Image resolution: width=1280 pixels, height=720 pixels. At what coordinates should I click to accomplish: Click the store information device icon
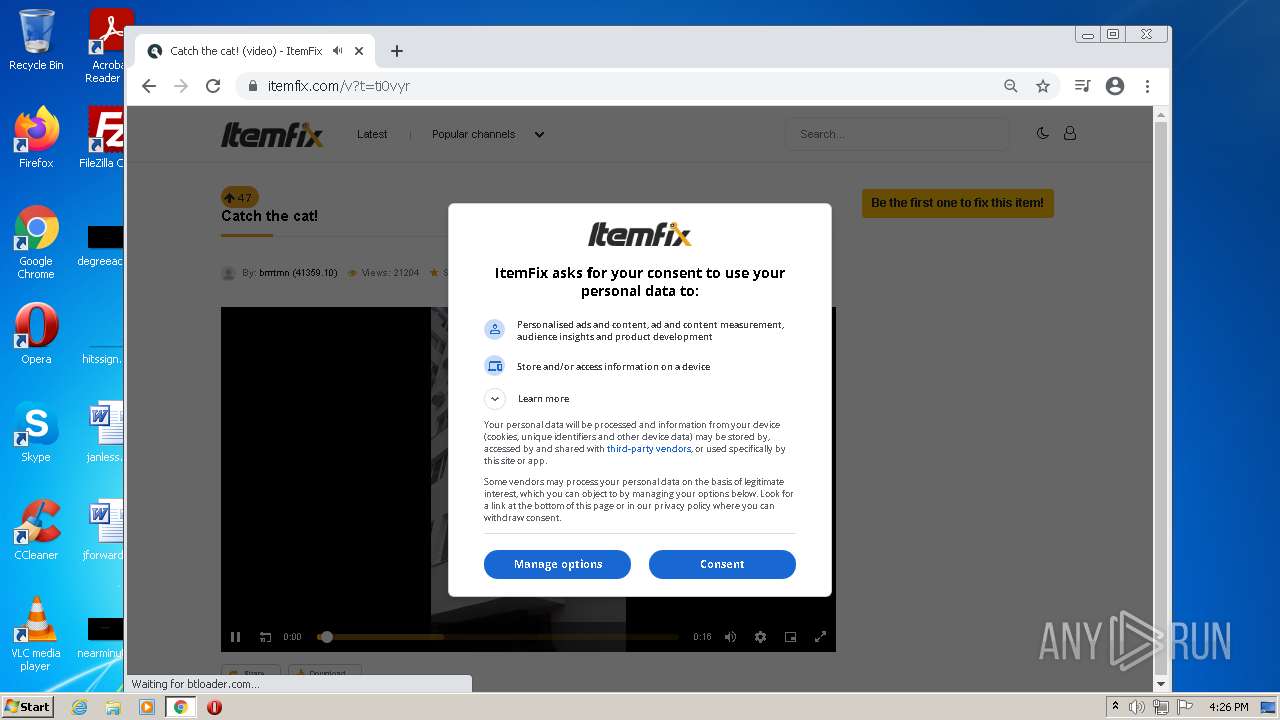coord(494,366)
